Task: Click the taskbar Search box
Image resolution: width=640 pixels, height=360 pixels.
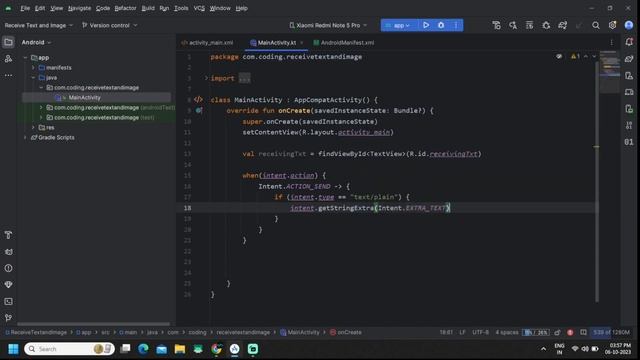Action: 69,349
